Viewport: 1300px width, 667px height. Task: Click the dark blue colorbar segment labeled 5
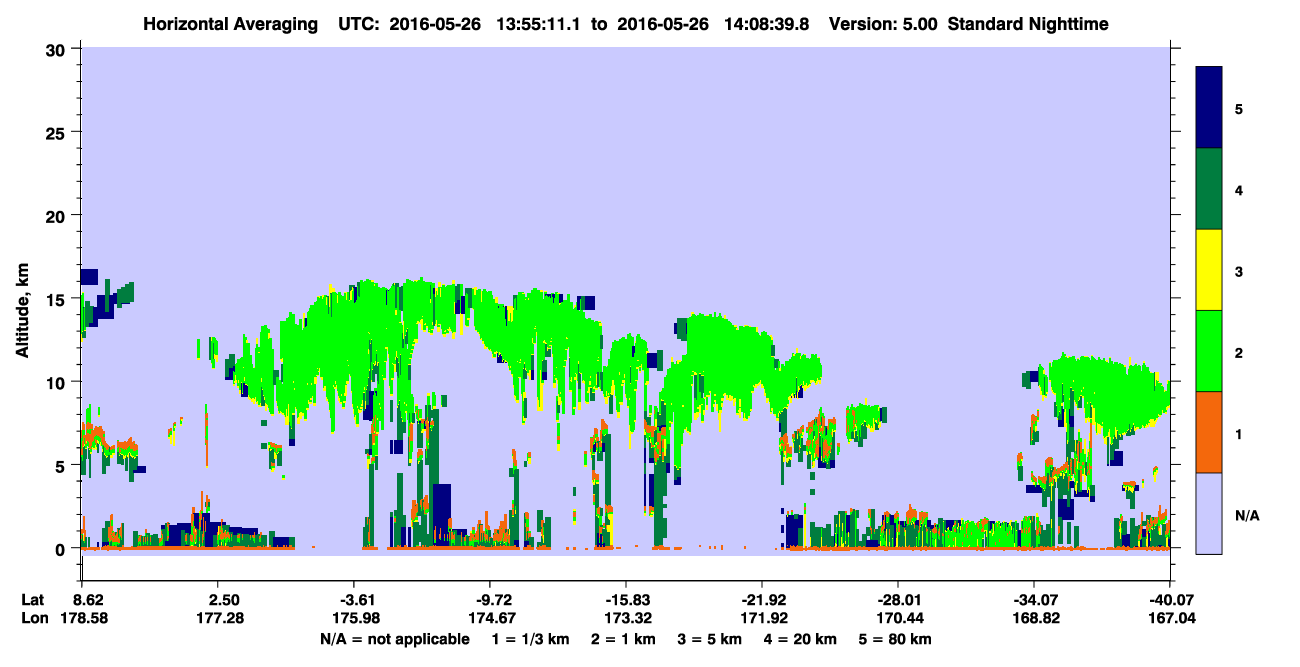point(1209,108)
